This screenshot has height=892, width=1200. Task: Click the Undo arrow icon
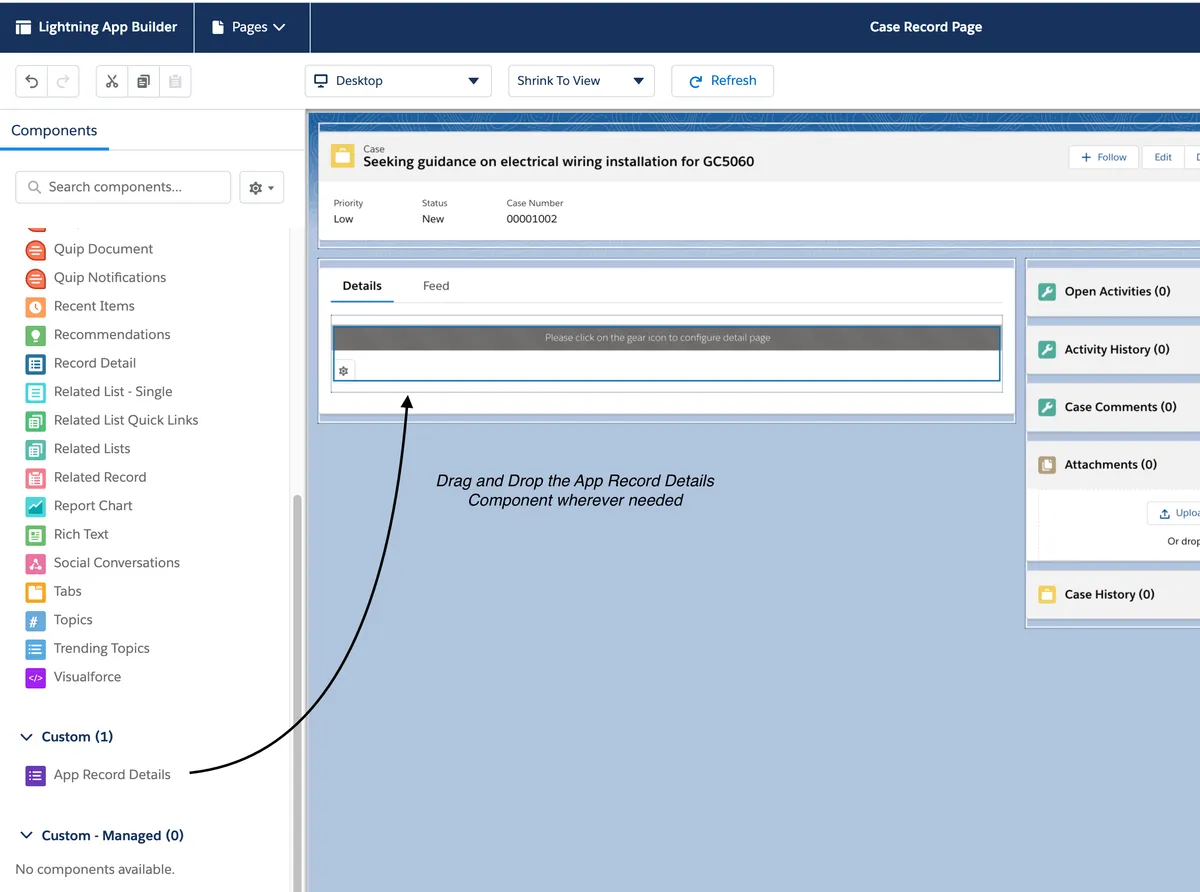point(32,81)
